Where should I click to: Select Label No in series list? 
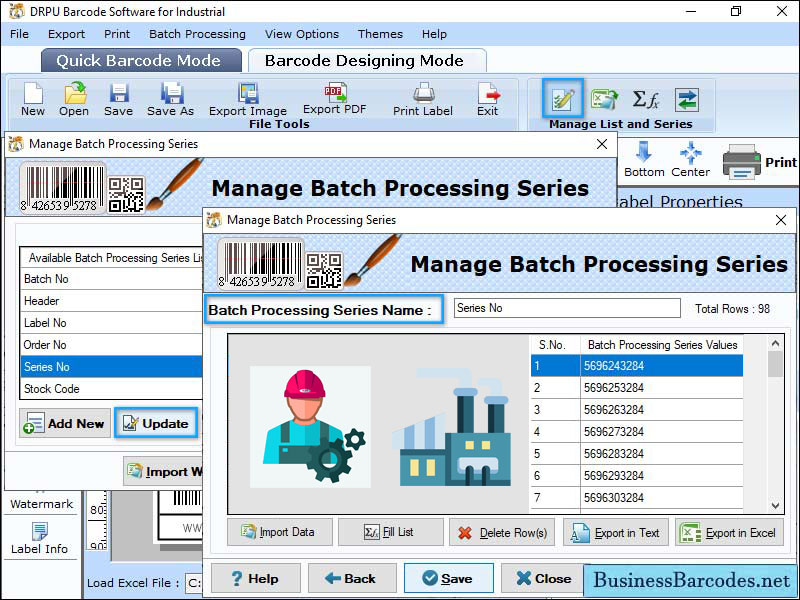(111, 323)
